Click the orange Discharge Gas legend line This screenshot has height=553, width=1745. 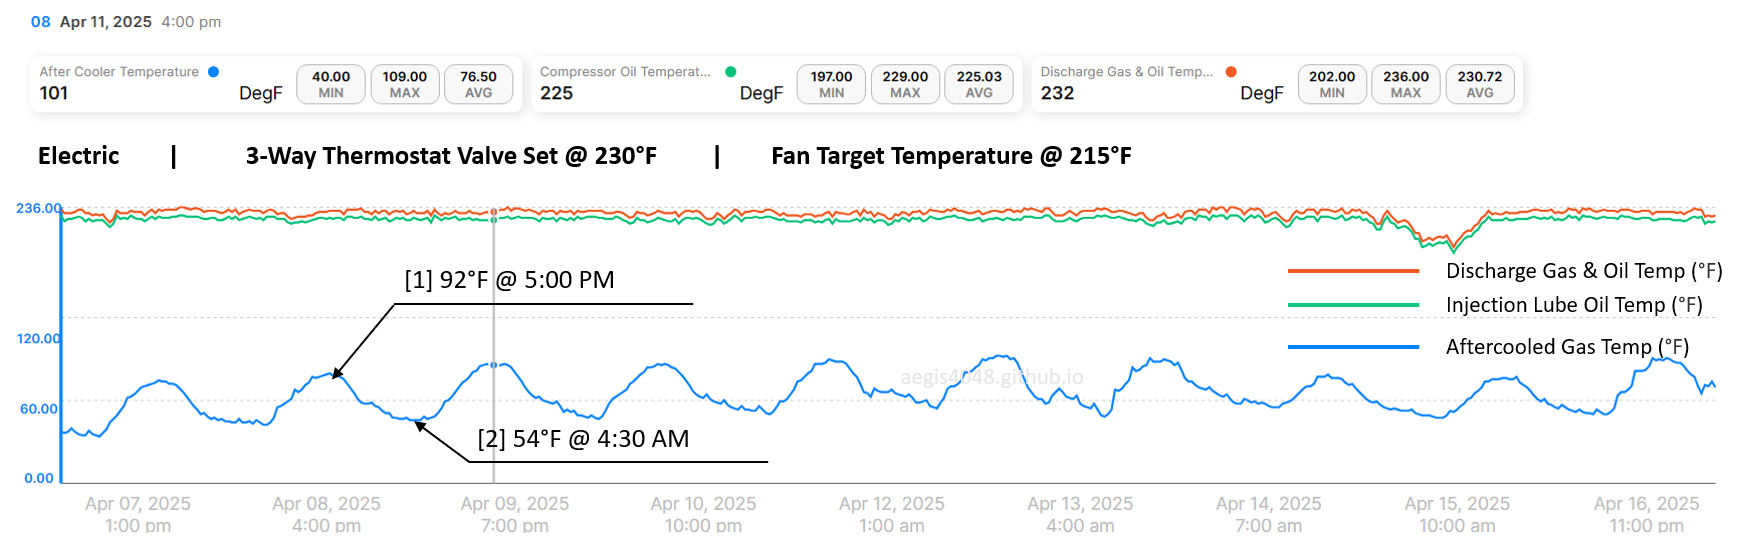click(1353, 271)
